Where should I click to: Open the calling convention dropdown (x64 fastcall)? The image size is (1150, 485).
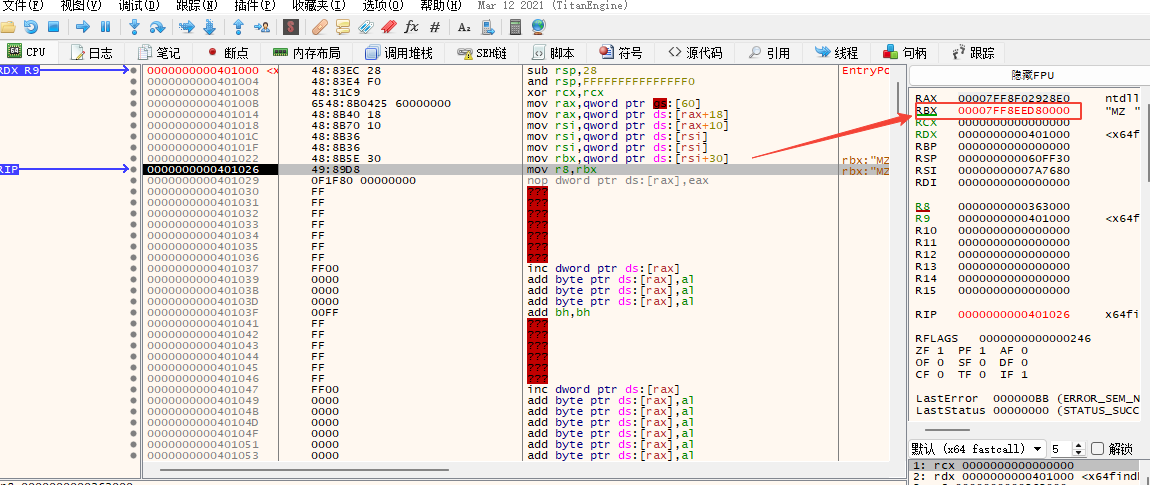[977, 448]
